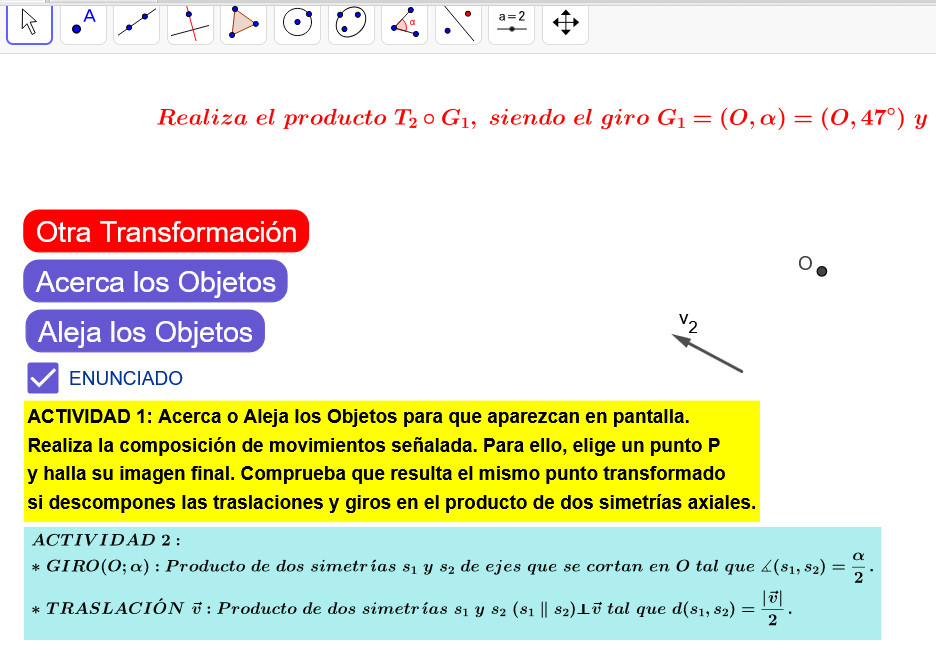Image resolution: width=936 pixels, height=670 pixels.
Task: Select the Move arrow tool
Action: (x=29, y=24)
